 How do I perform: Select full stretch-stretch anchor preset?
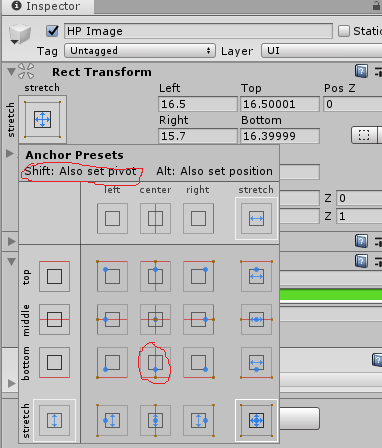click(x=256, y=421)
